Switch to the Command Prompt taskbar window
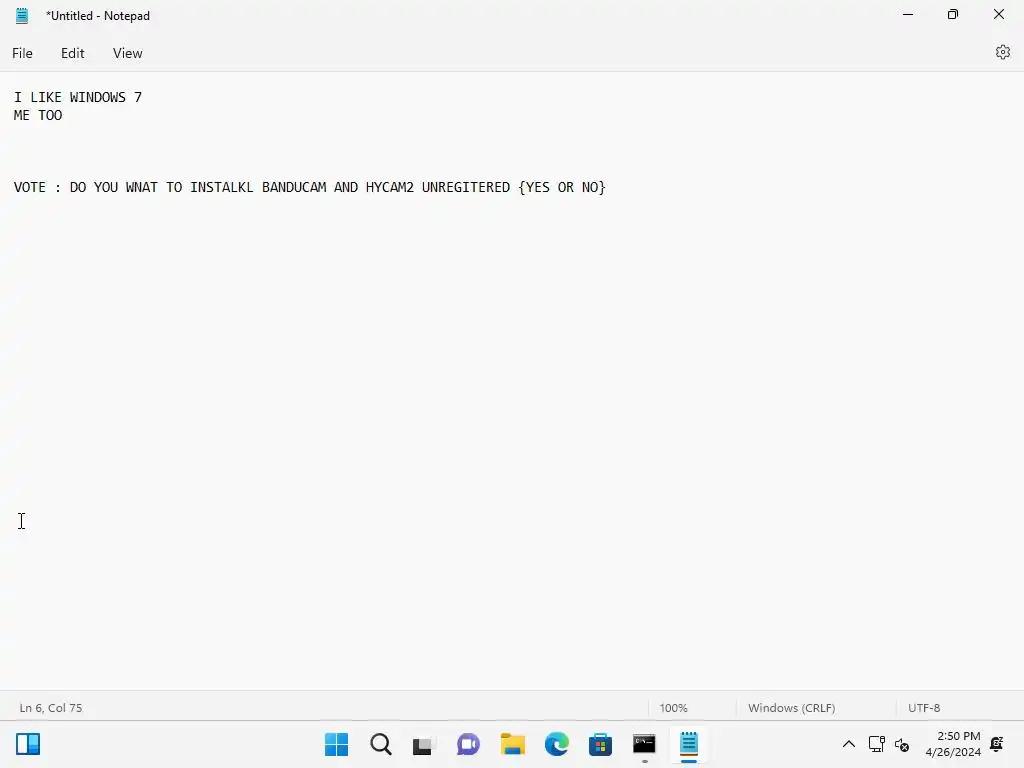 click(x=644, y=744)
